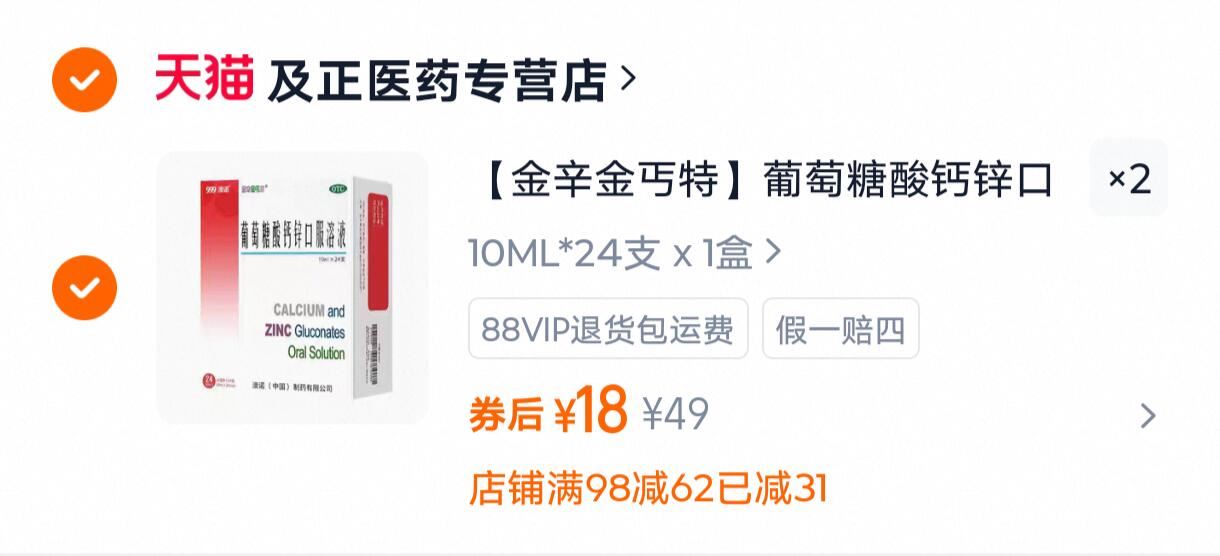1220x556 pixels.
Task: Open the 店铺满98减62已减31 promotion
Action: pos(648,488)
